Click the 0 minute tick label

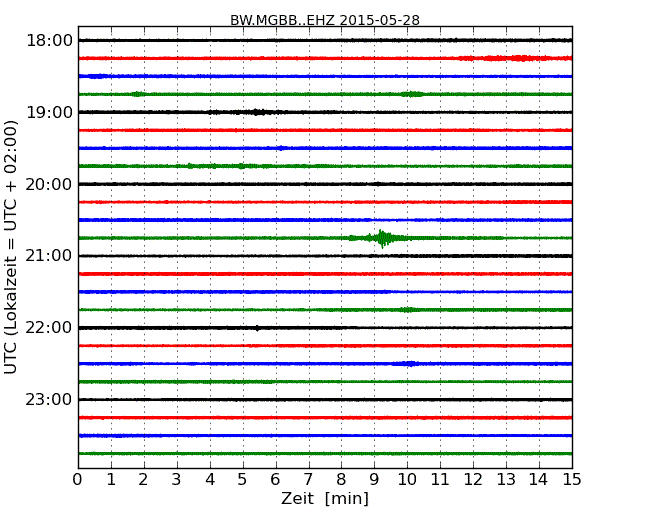pos(78,479)
